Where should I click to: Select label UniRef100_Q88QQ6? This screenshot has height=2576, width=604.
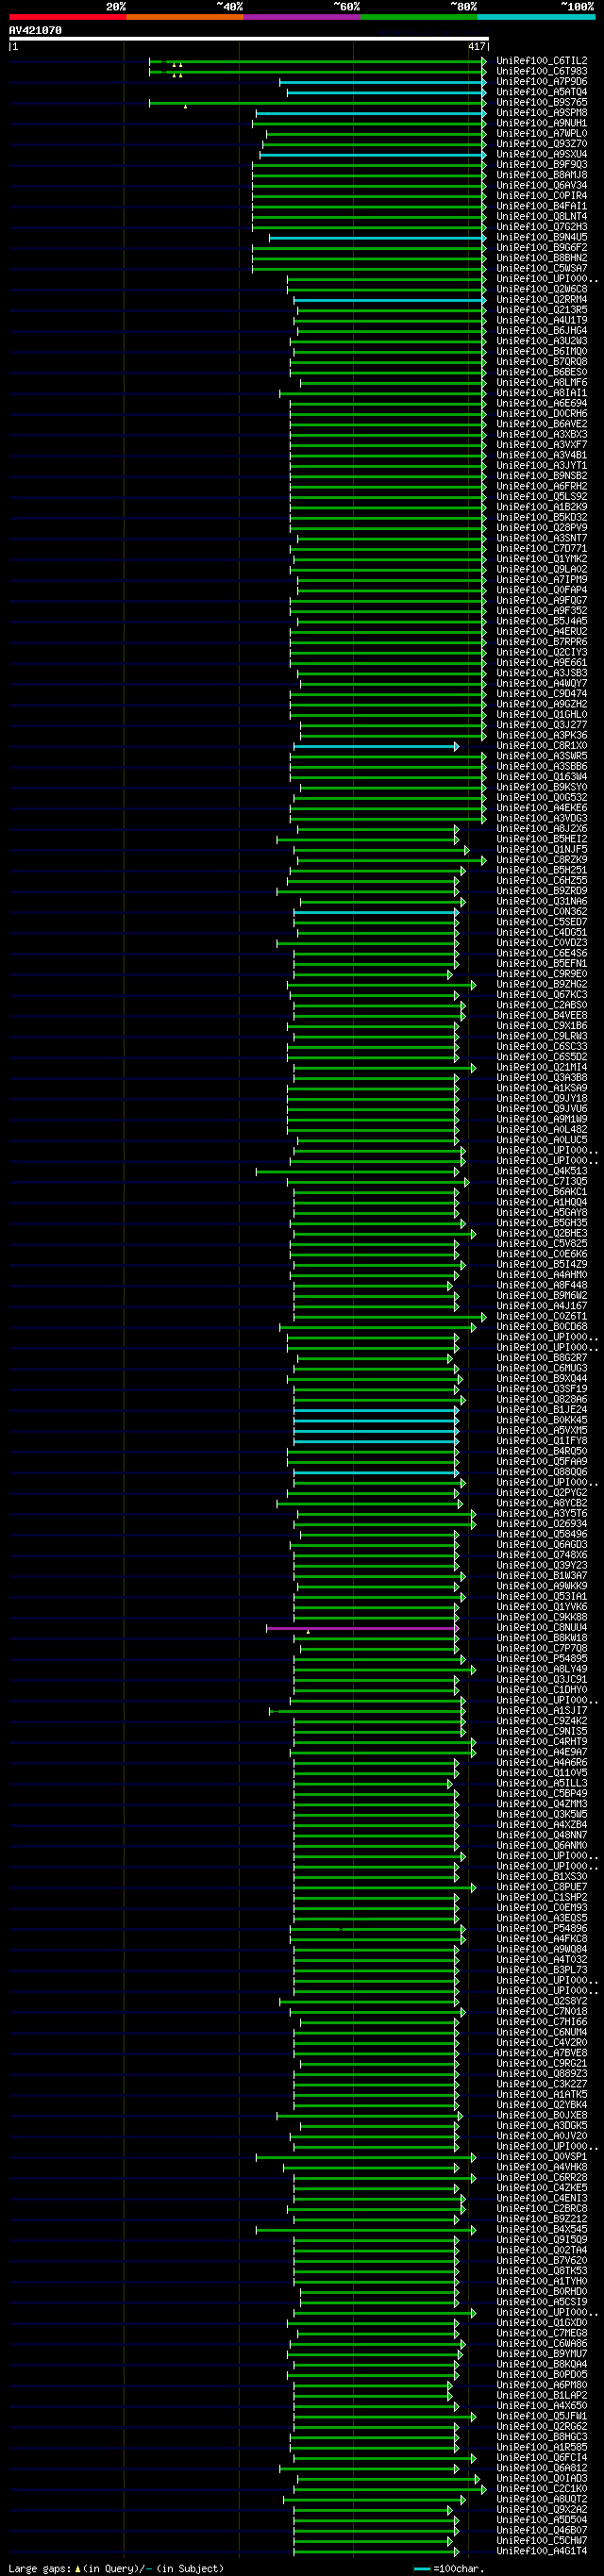tap(541, 1472)
